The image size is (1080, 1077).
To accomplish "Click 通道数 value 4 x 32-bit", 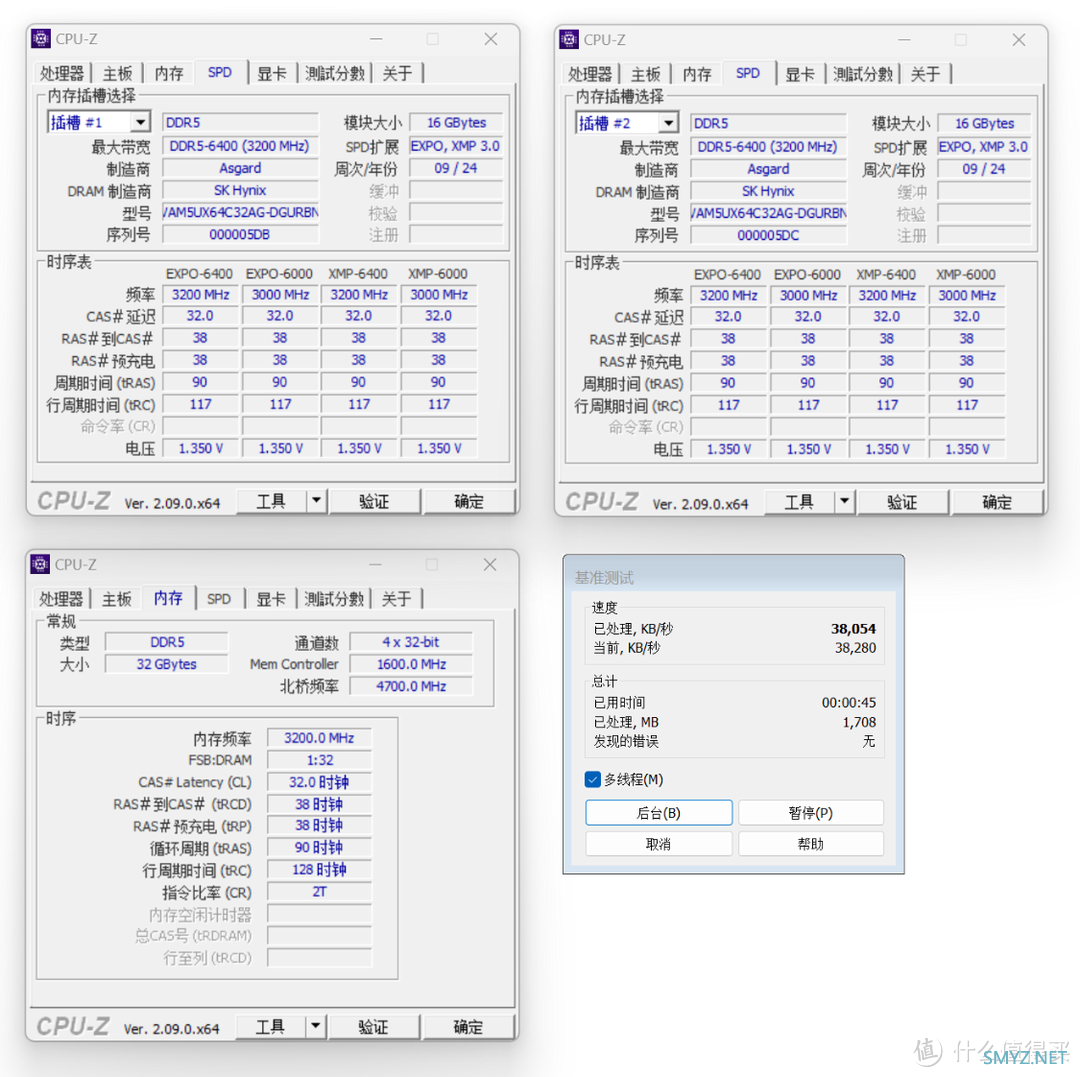I will (411, 642).
